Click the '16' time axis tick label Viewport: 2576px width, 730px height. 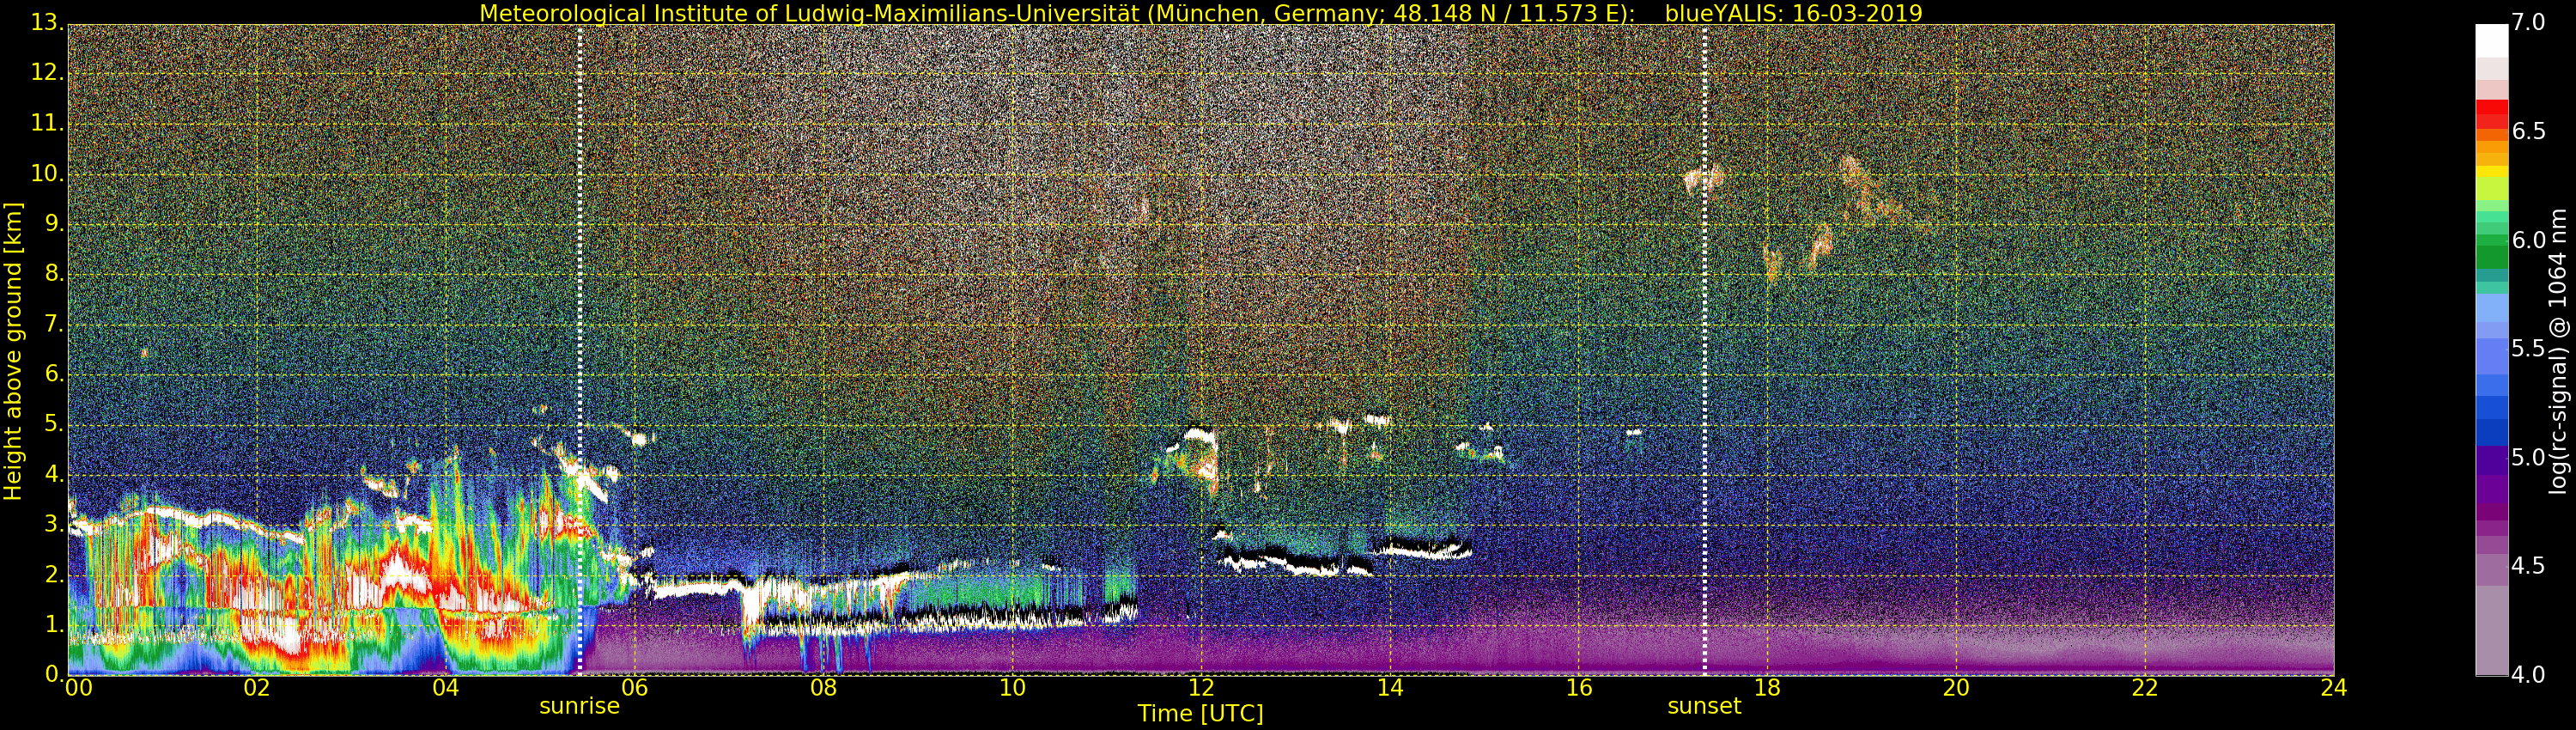tap(1579, 687)
